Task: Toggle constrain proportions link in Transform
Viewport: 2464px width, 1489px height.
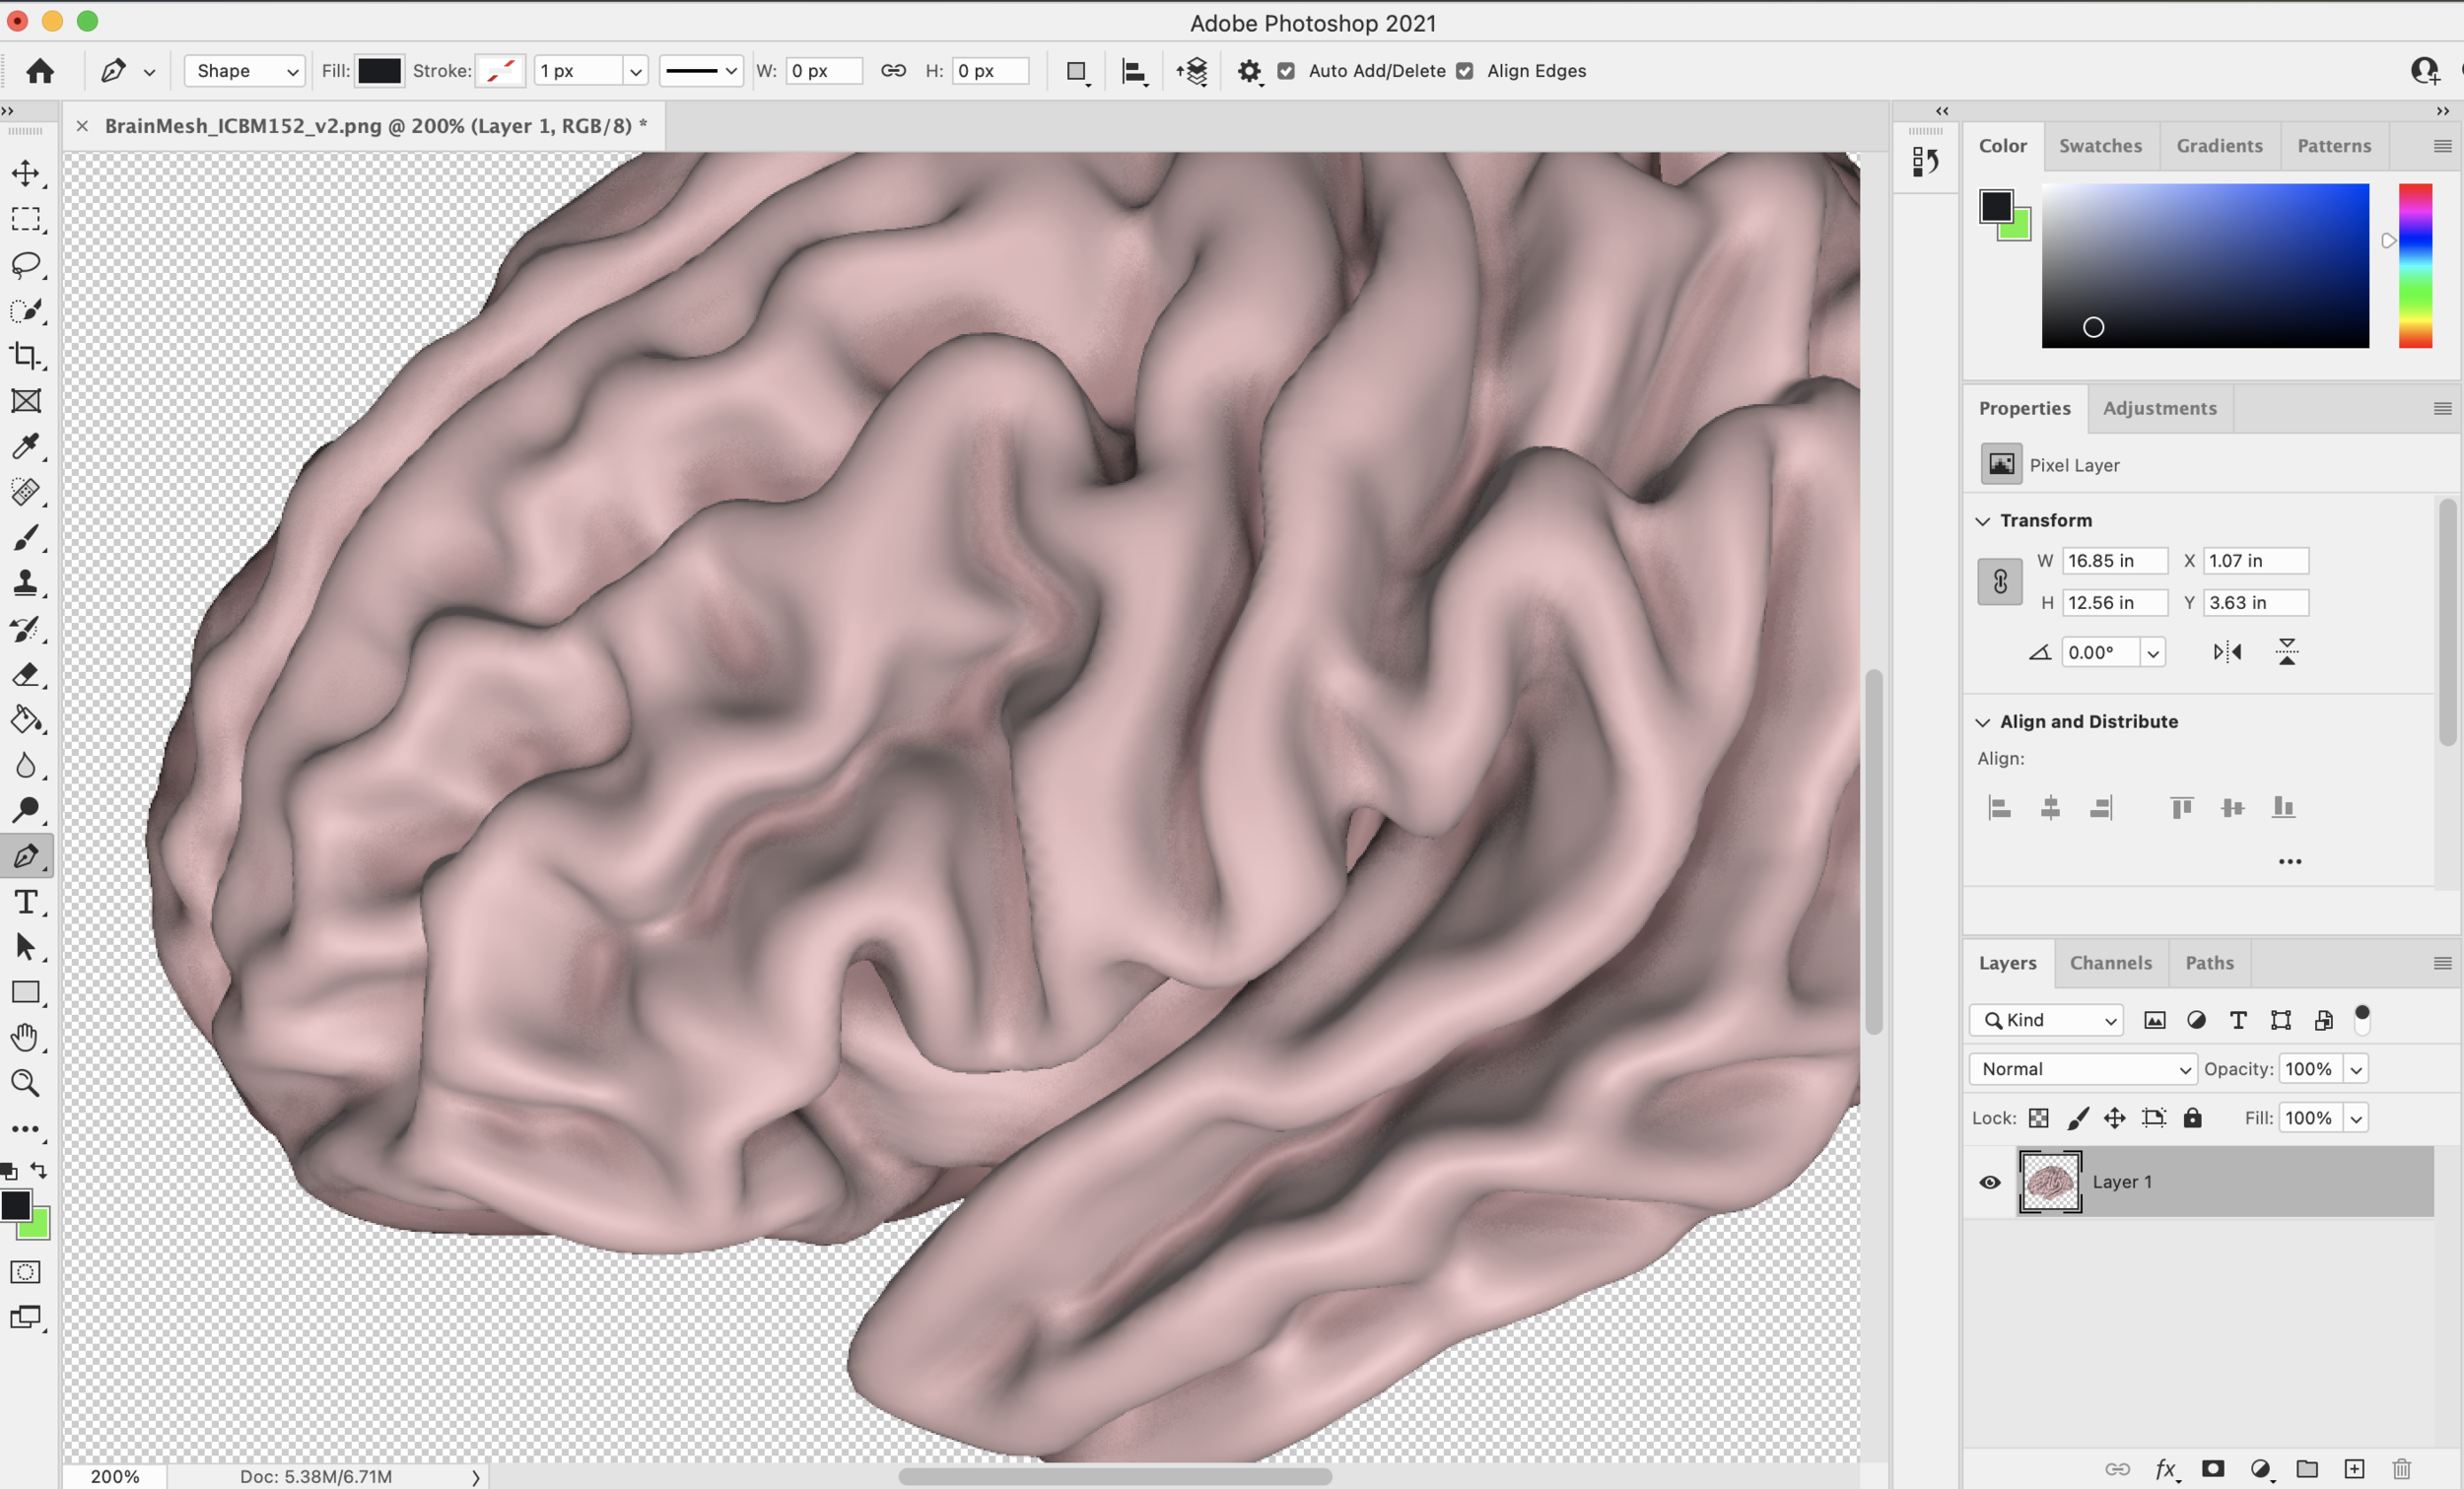Action: coord(2000,581)
